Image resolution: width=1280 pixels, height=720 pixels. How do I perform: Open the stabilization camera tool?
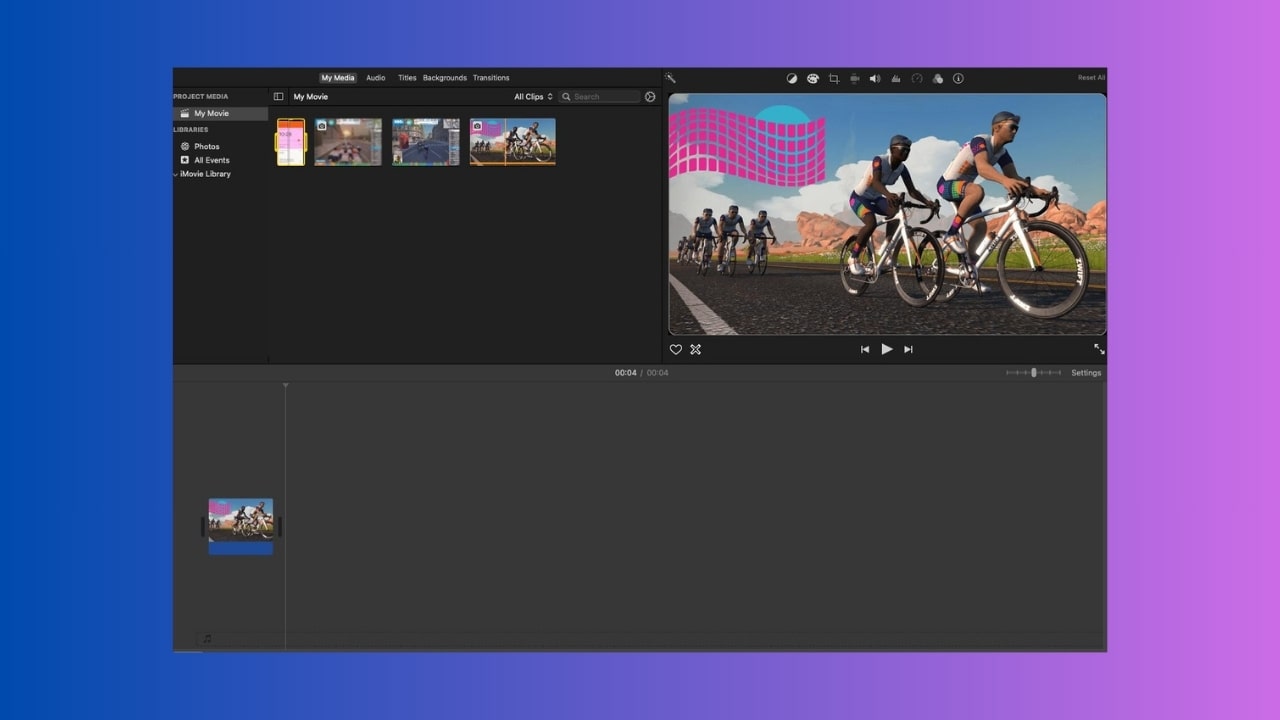point(855,78)
